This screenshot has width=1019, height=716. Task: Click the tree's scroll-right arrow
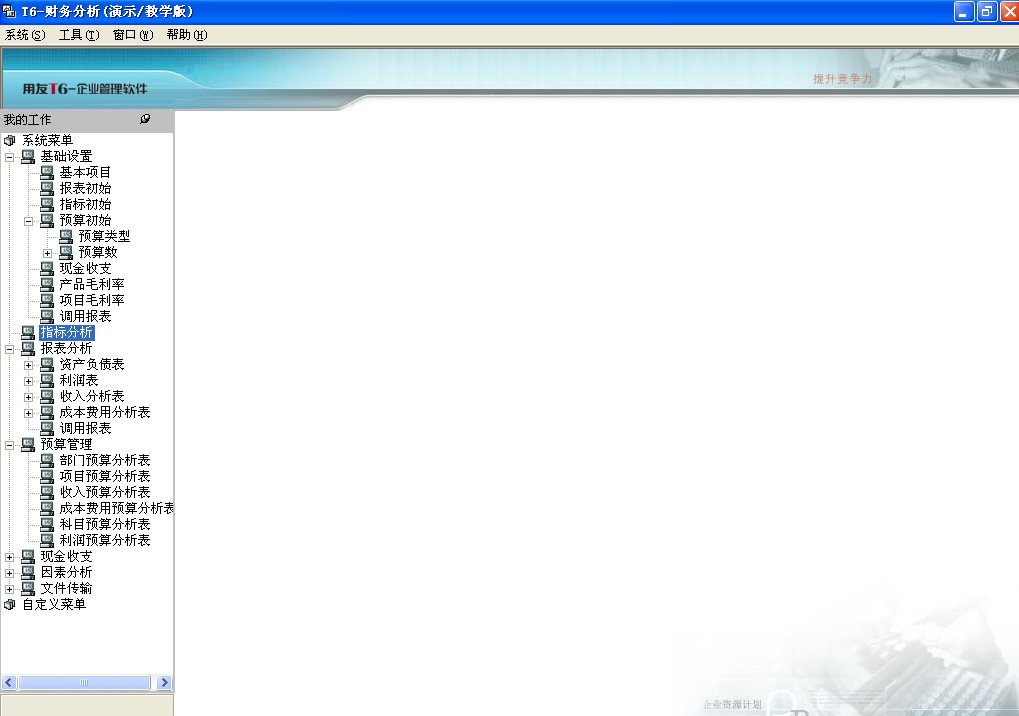coord(164,682)
